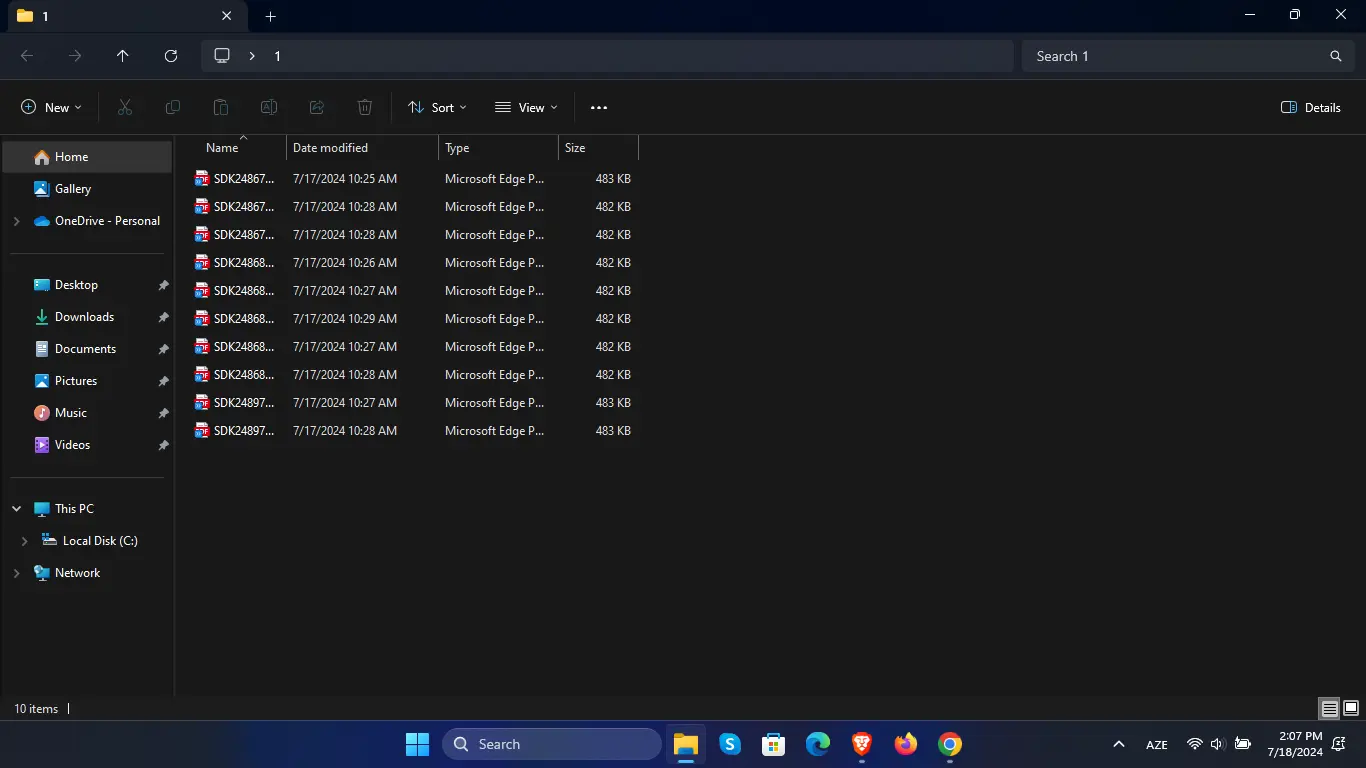
Task: Click the Refresh icon in navigation bar
Action: tap(171, 56)
